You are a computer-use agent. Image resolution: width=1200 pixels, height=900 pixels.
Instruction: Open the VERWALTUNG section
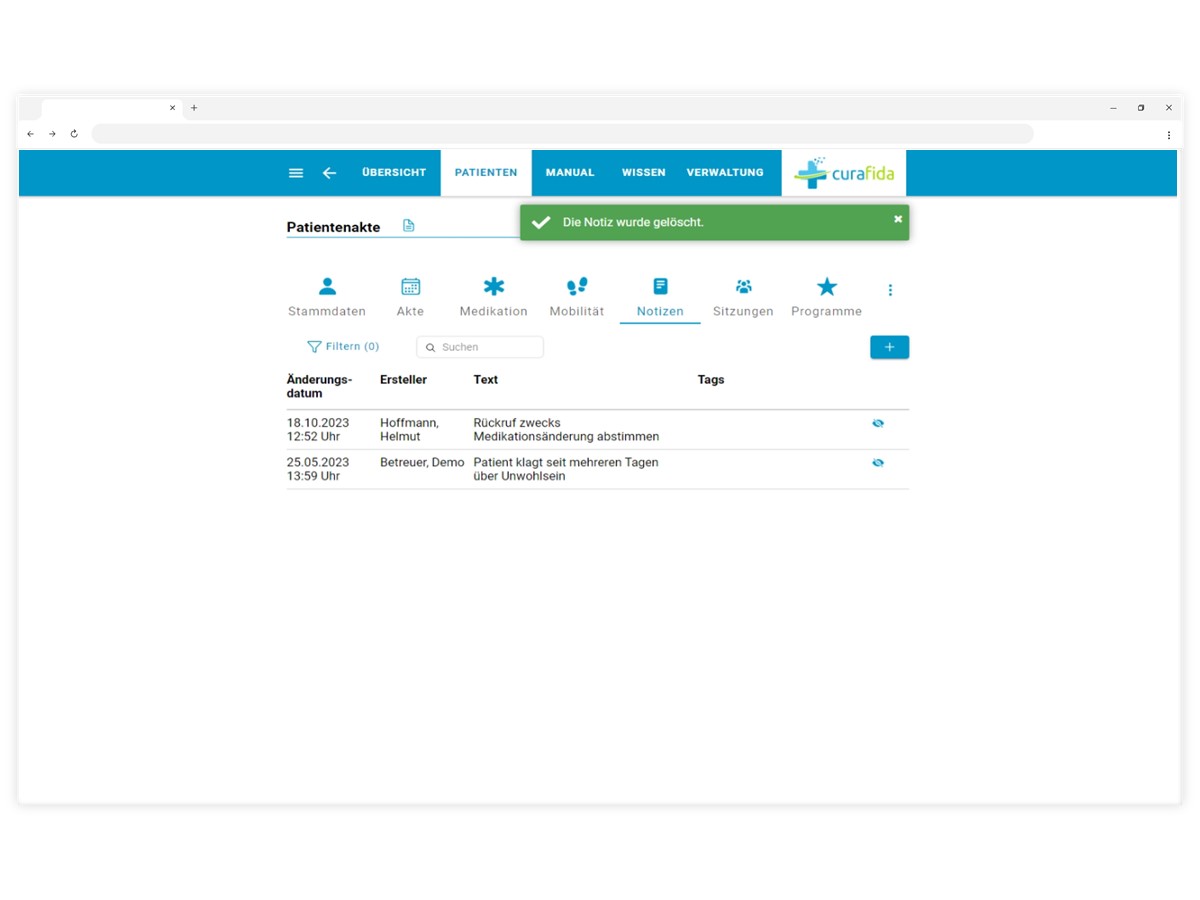click(x=725, y=173)
